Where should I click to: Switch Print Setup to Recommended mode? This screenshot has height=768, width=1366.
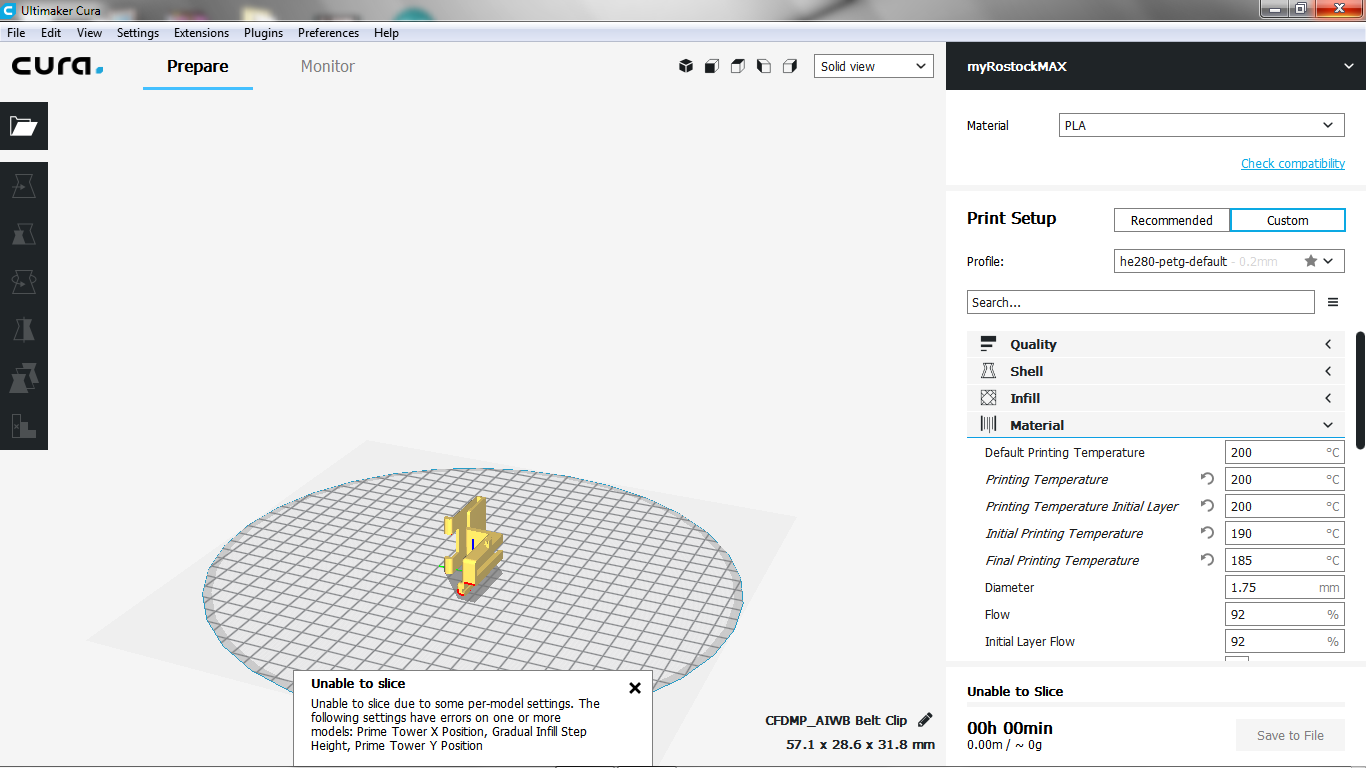coord(1171,220)
